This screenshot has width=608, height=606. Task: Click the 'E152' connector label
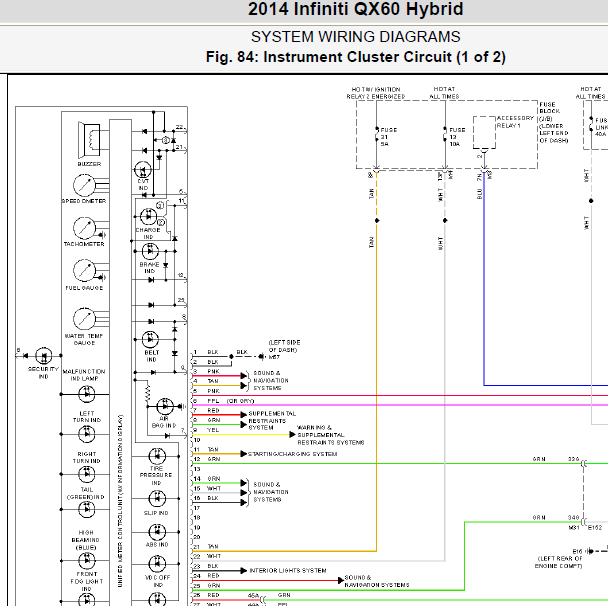coord(595,528)
